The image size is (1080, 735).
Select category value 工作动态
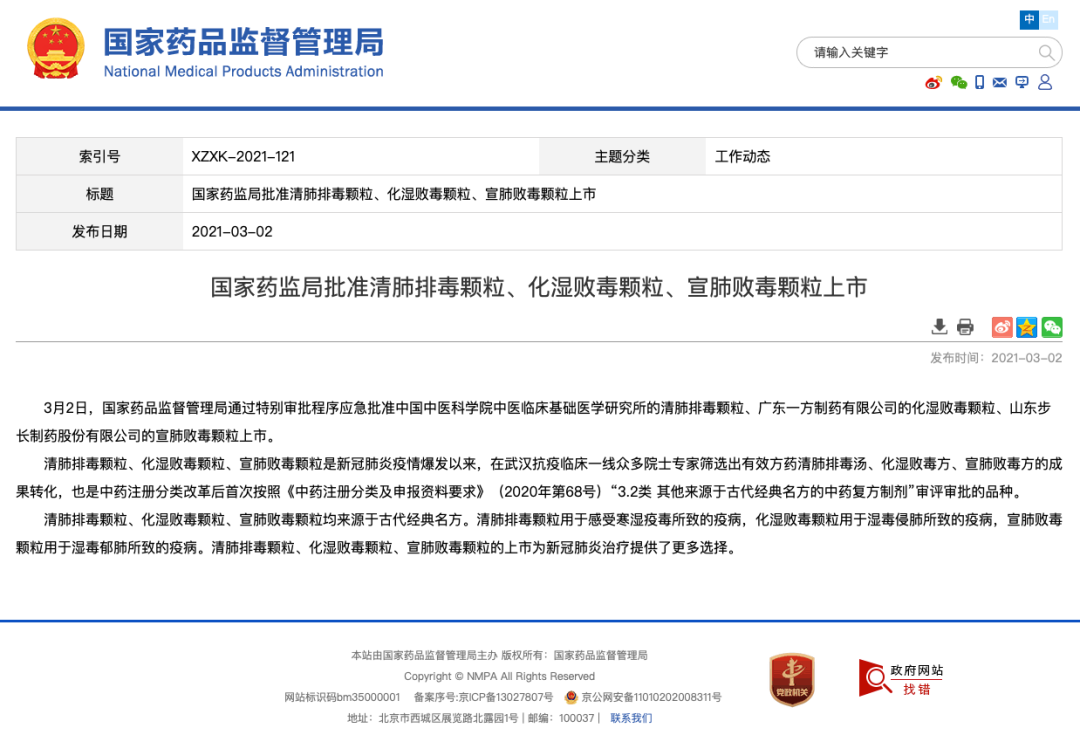click(742, 156)
